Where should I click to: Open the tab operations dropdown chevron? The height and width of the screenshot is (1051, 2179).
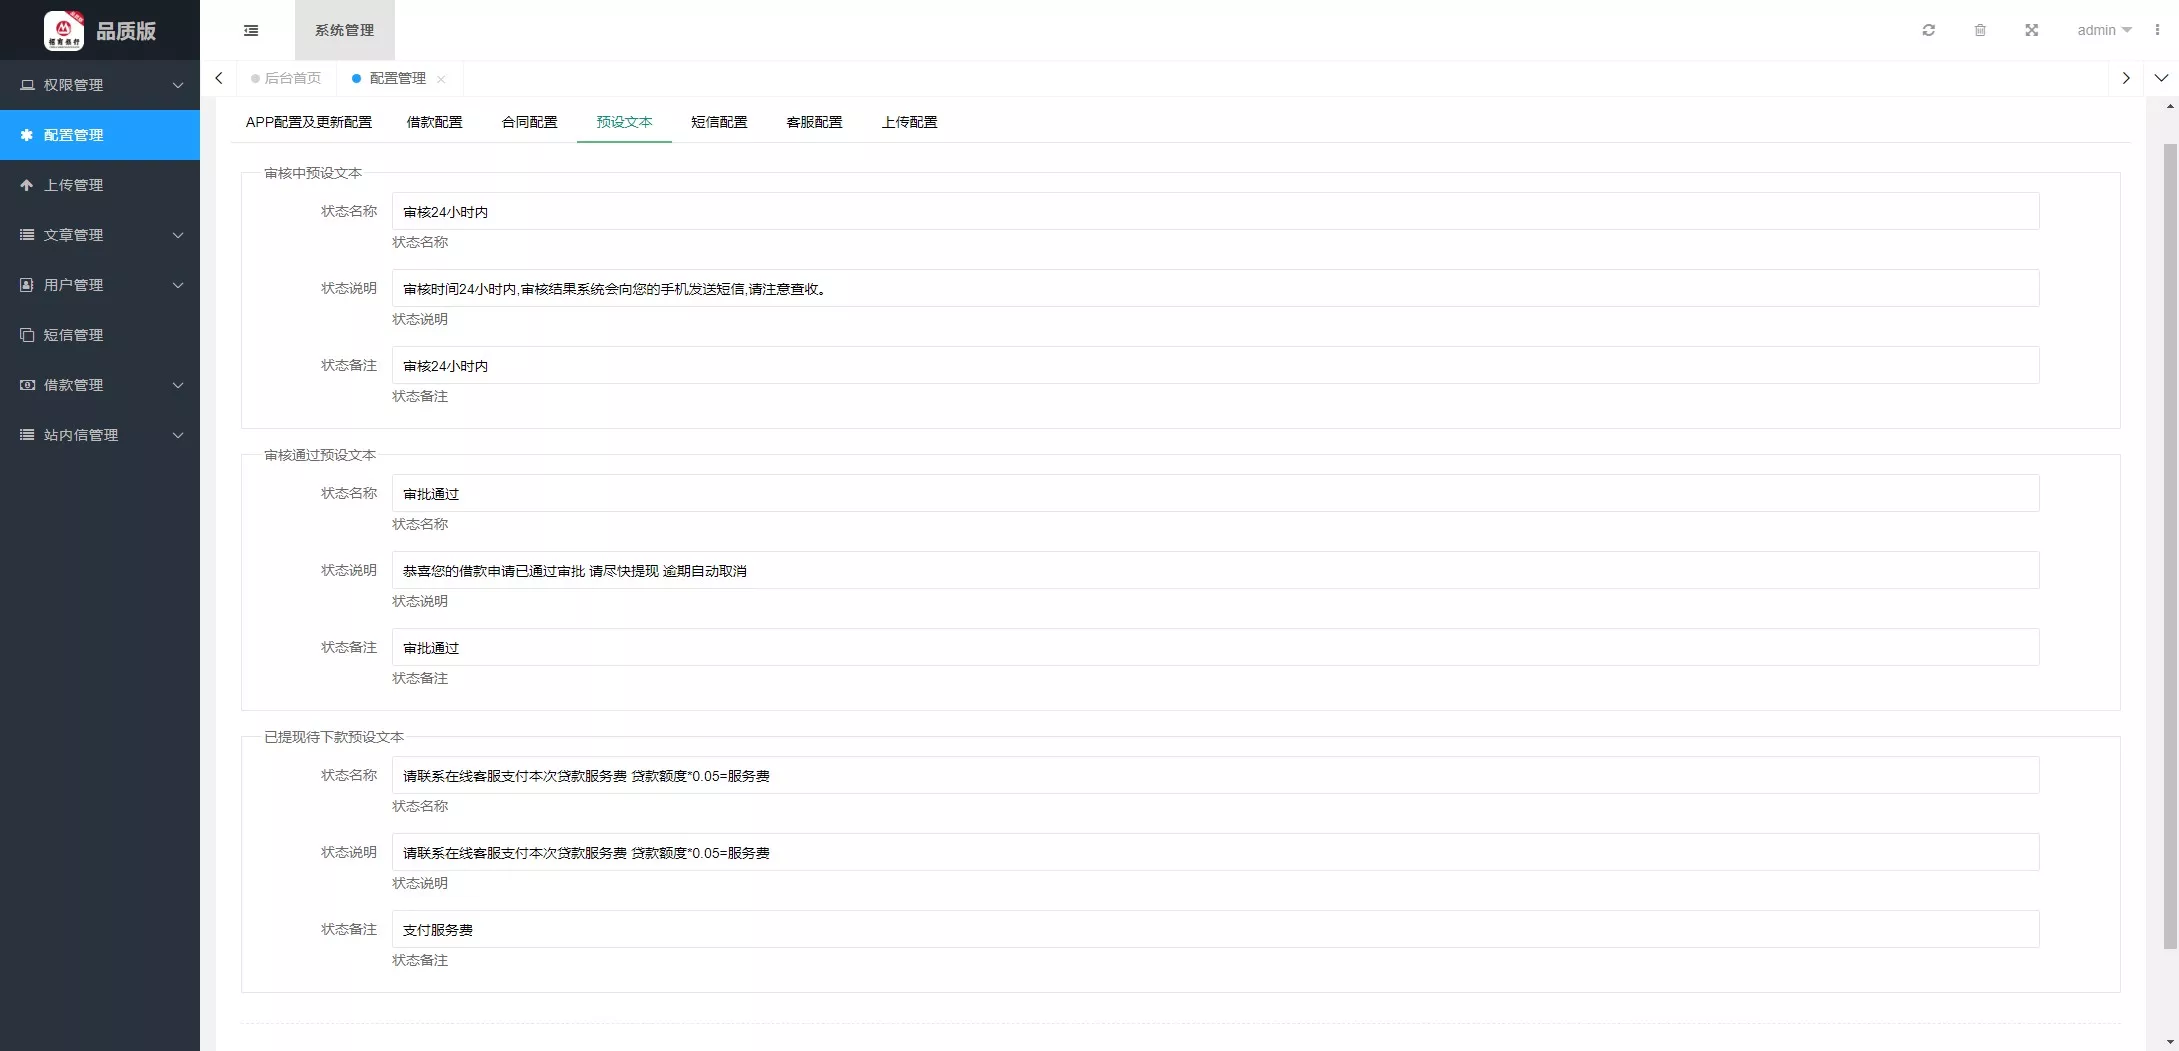(2161, 78)
